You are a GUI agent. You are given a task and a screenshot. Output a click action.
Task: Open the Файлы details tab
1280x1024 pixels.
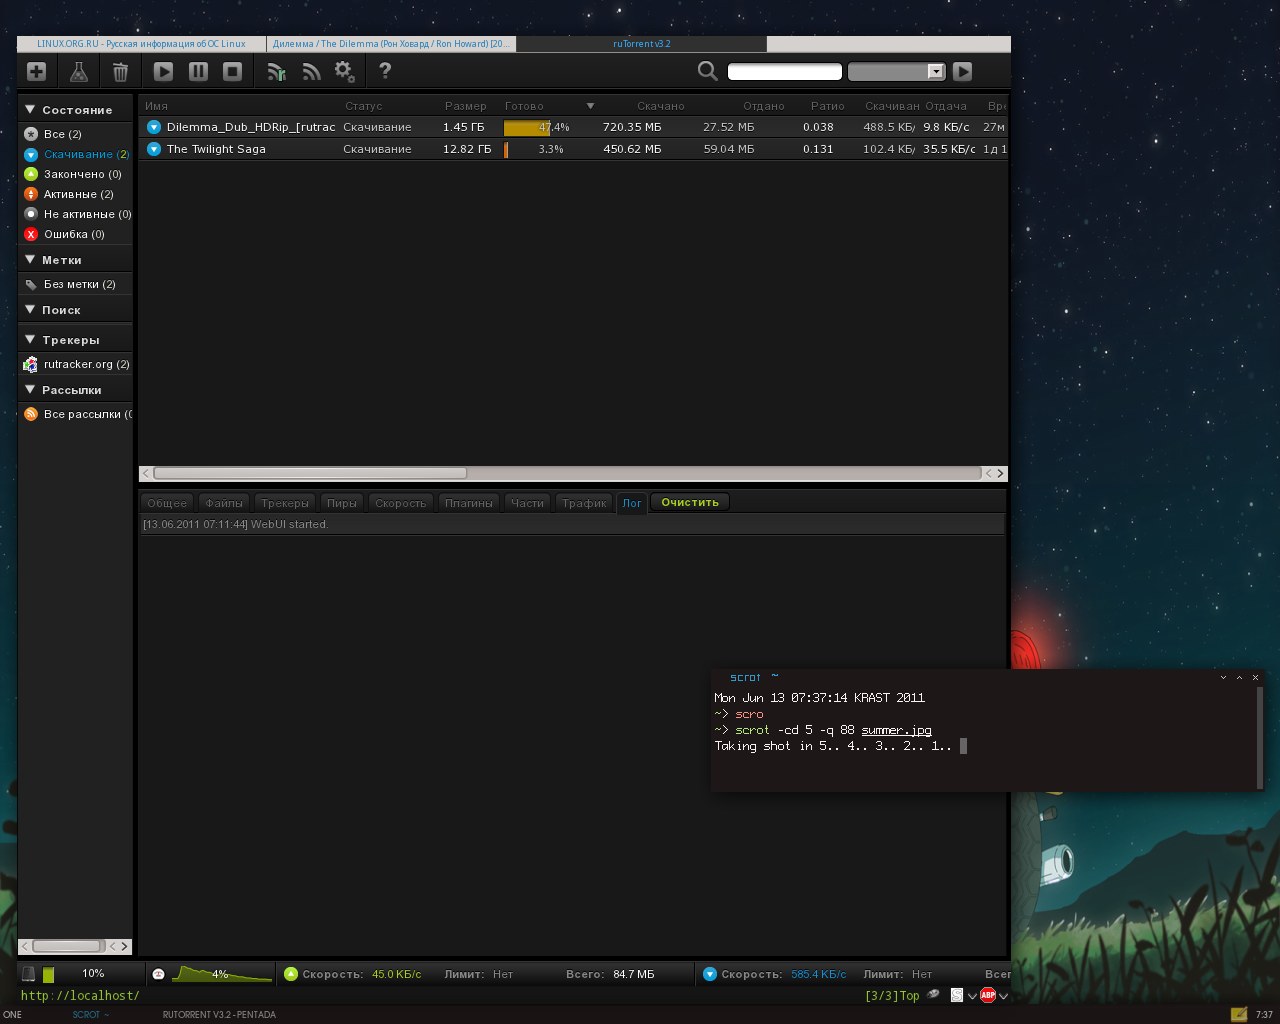tap(224, 503)
